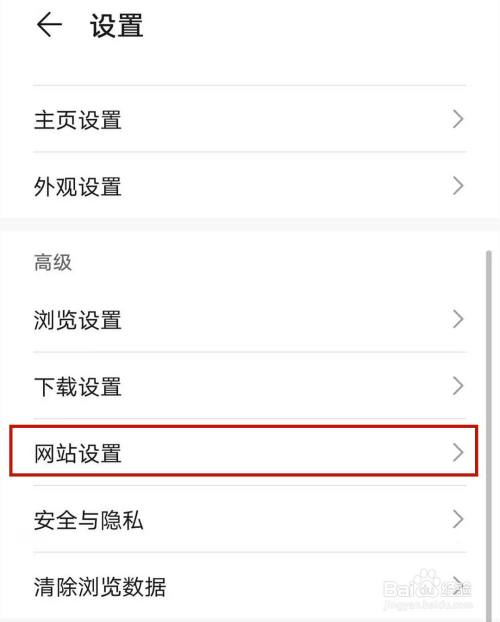Click chevron on 下载设置 row
The height and width of the screenshot is (622, 500).
pyautogui.click(x=458, y=386)
